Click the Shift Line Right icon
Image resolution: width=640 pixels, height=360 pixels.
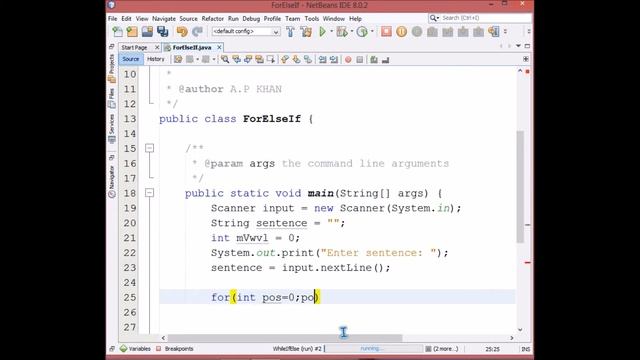(334, 60)
